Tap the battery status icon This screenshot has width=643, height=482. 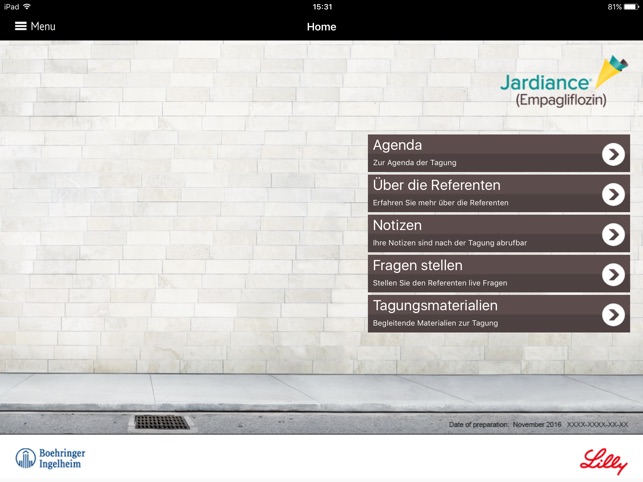click(631, 7)
